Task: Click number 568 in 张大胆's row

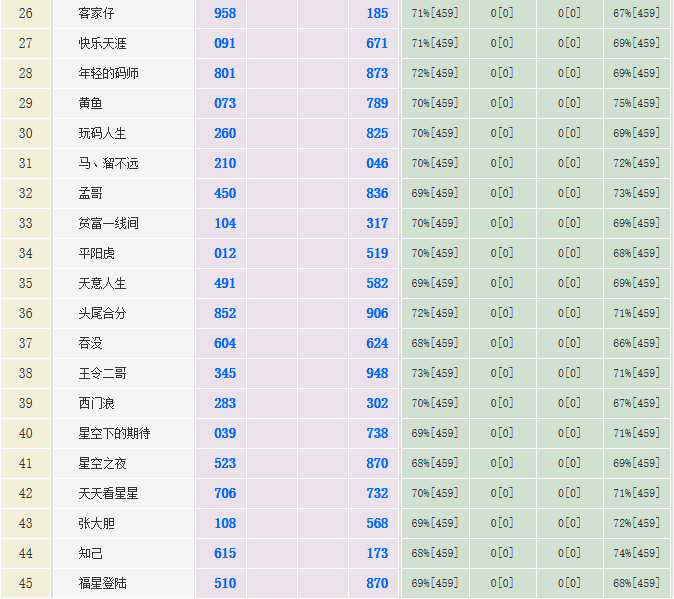Action: coord(377,523)
